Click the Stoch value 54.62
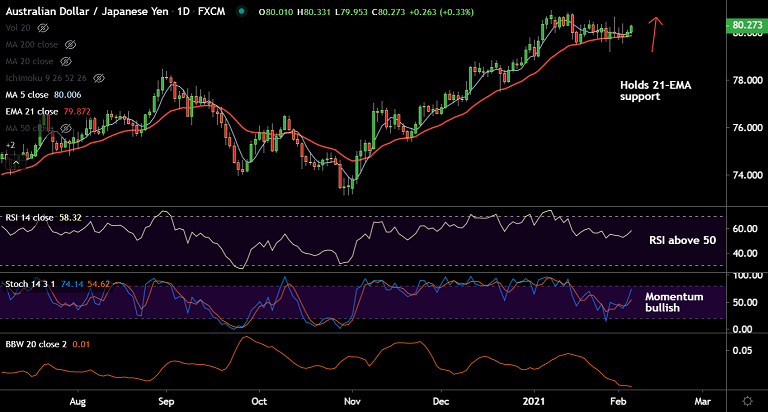 pyautogui.click(x=98, y=284)
